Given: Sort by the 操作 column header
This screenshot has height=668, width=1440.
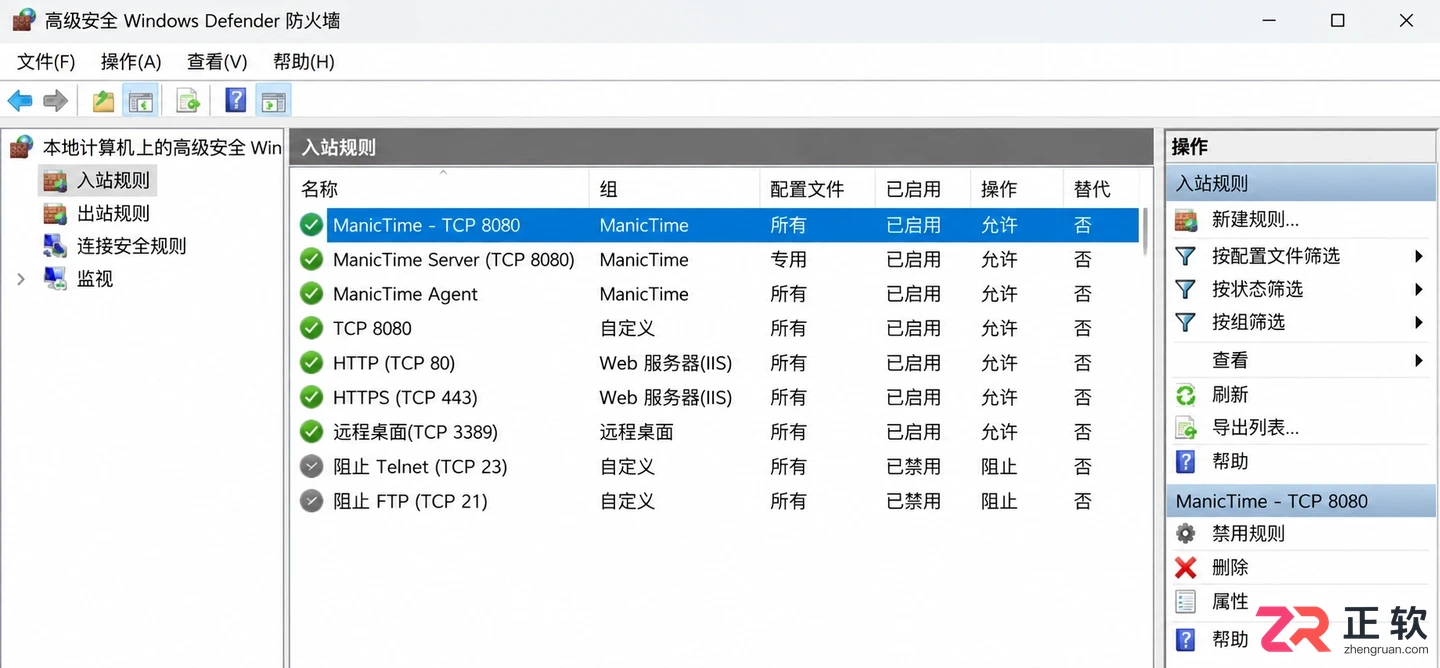Looking at the screenshot, I should [x=1016, y=189].
